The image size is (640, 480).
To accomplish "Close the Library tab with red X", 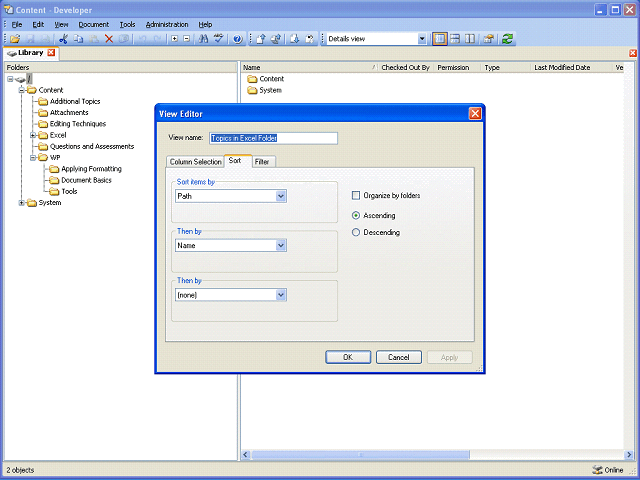I will click(x=51, y=53).
